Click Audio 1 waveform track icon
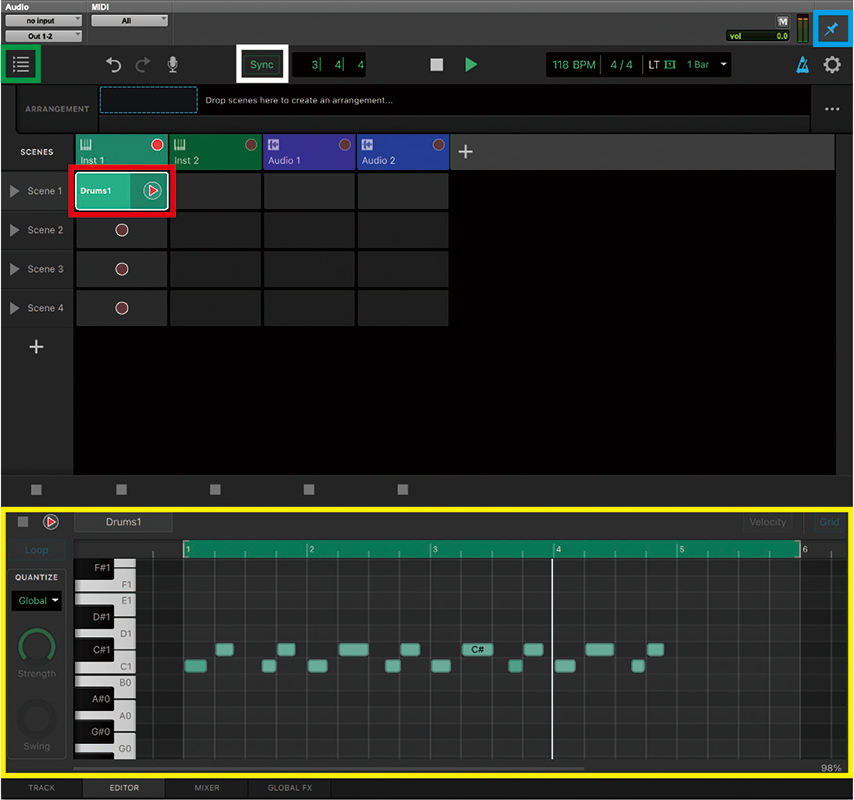This screenshot has height=800, width=854. tap(273, 144)
